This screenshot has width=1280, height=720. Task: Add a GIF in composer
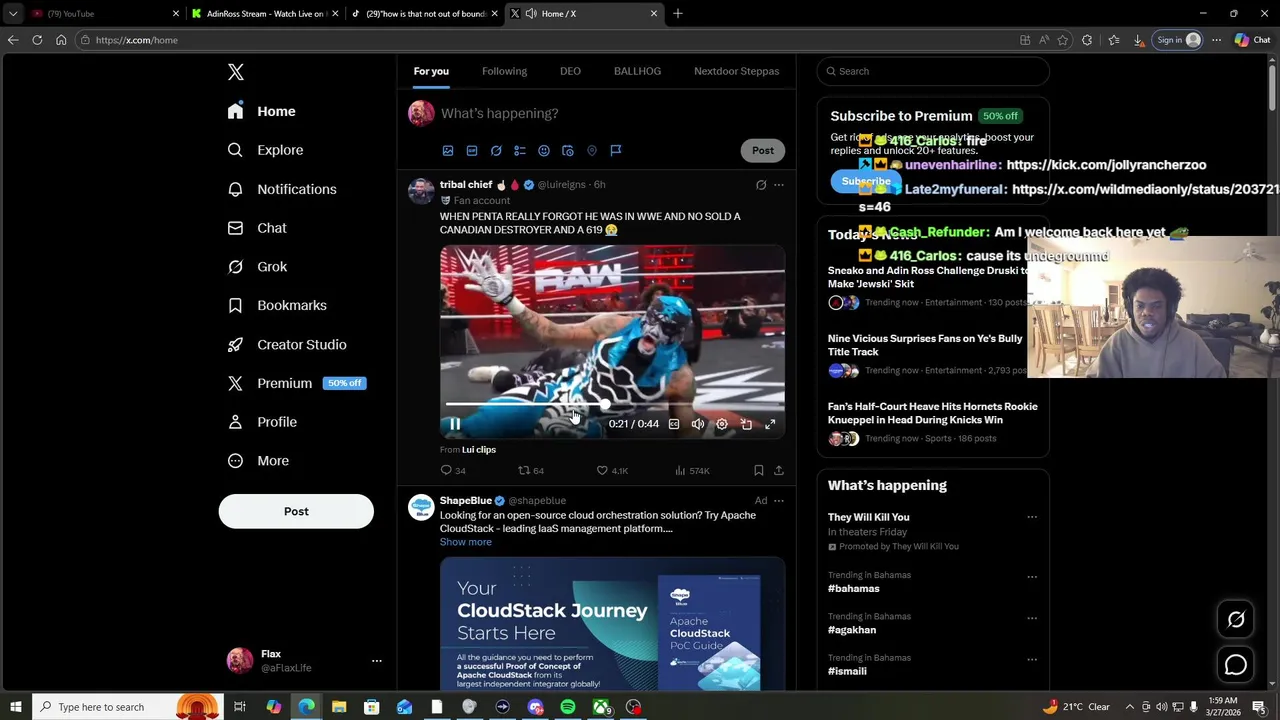click(x=472, y=150)
